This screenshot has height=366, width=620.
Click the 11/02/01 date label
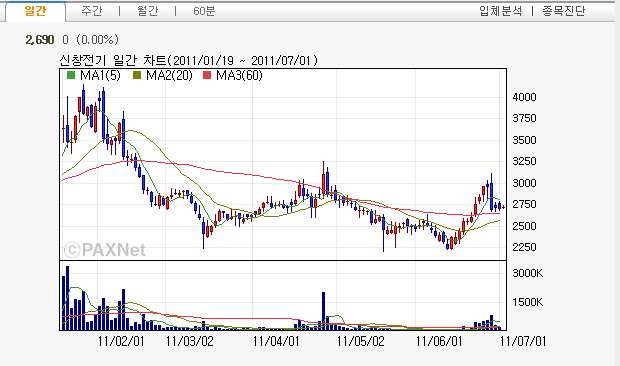(x=121, y=341)
